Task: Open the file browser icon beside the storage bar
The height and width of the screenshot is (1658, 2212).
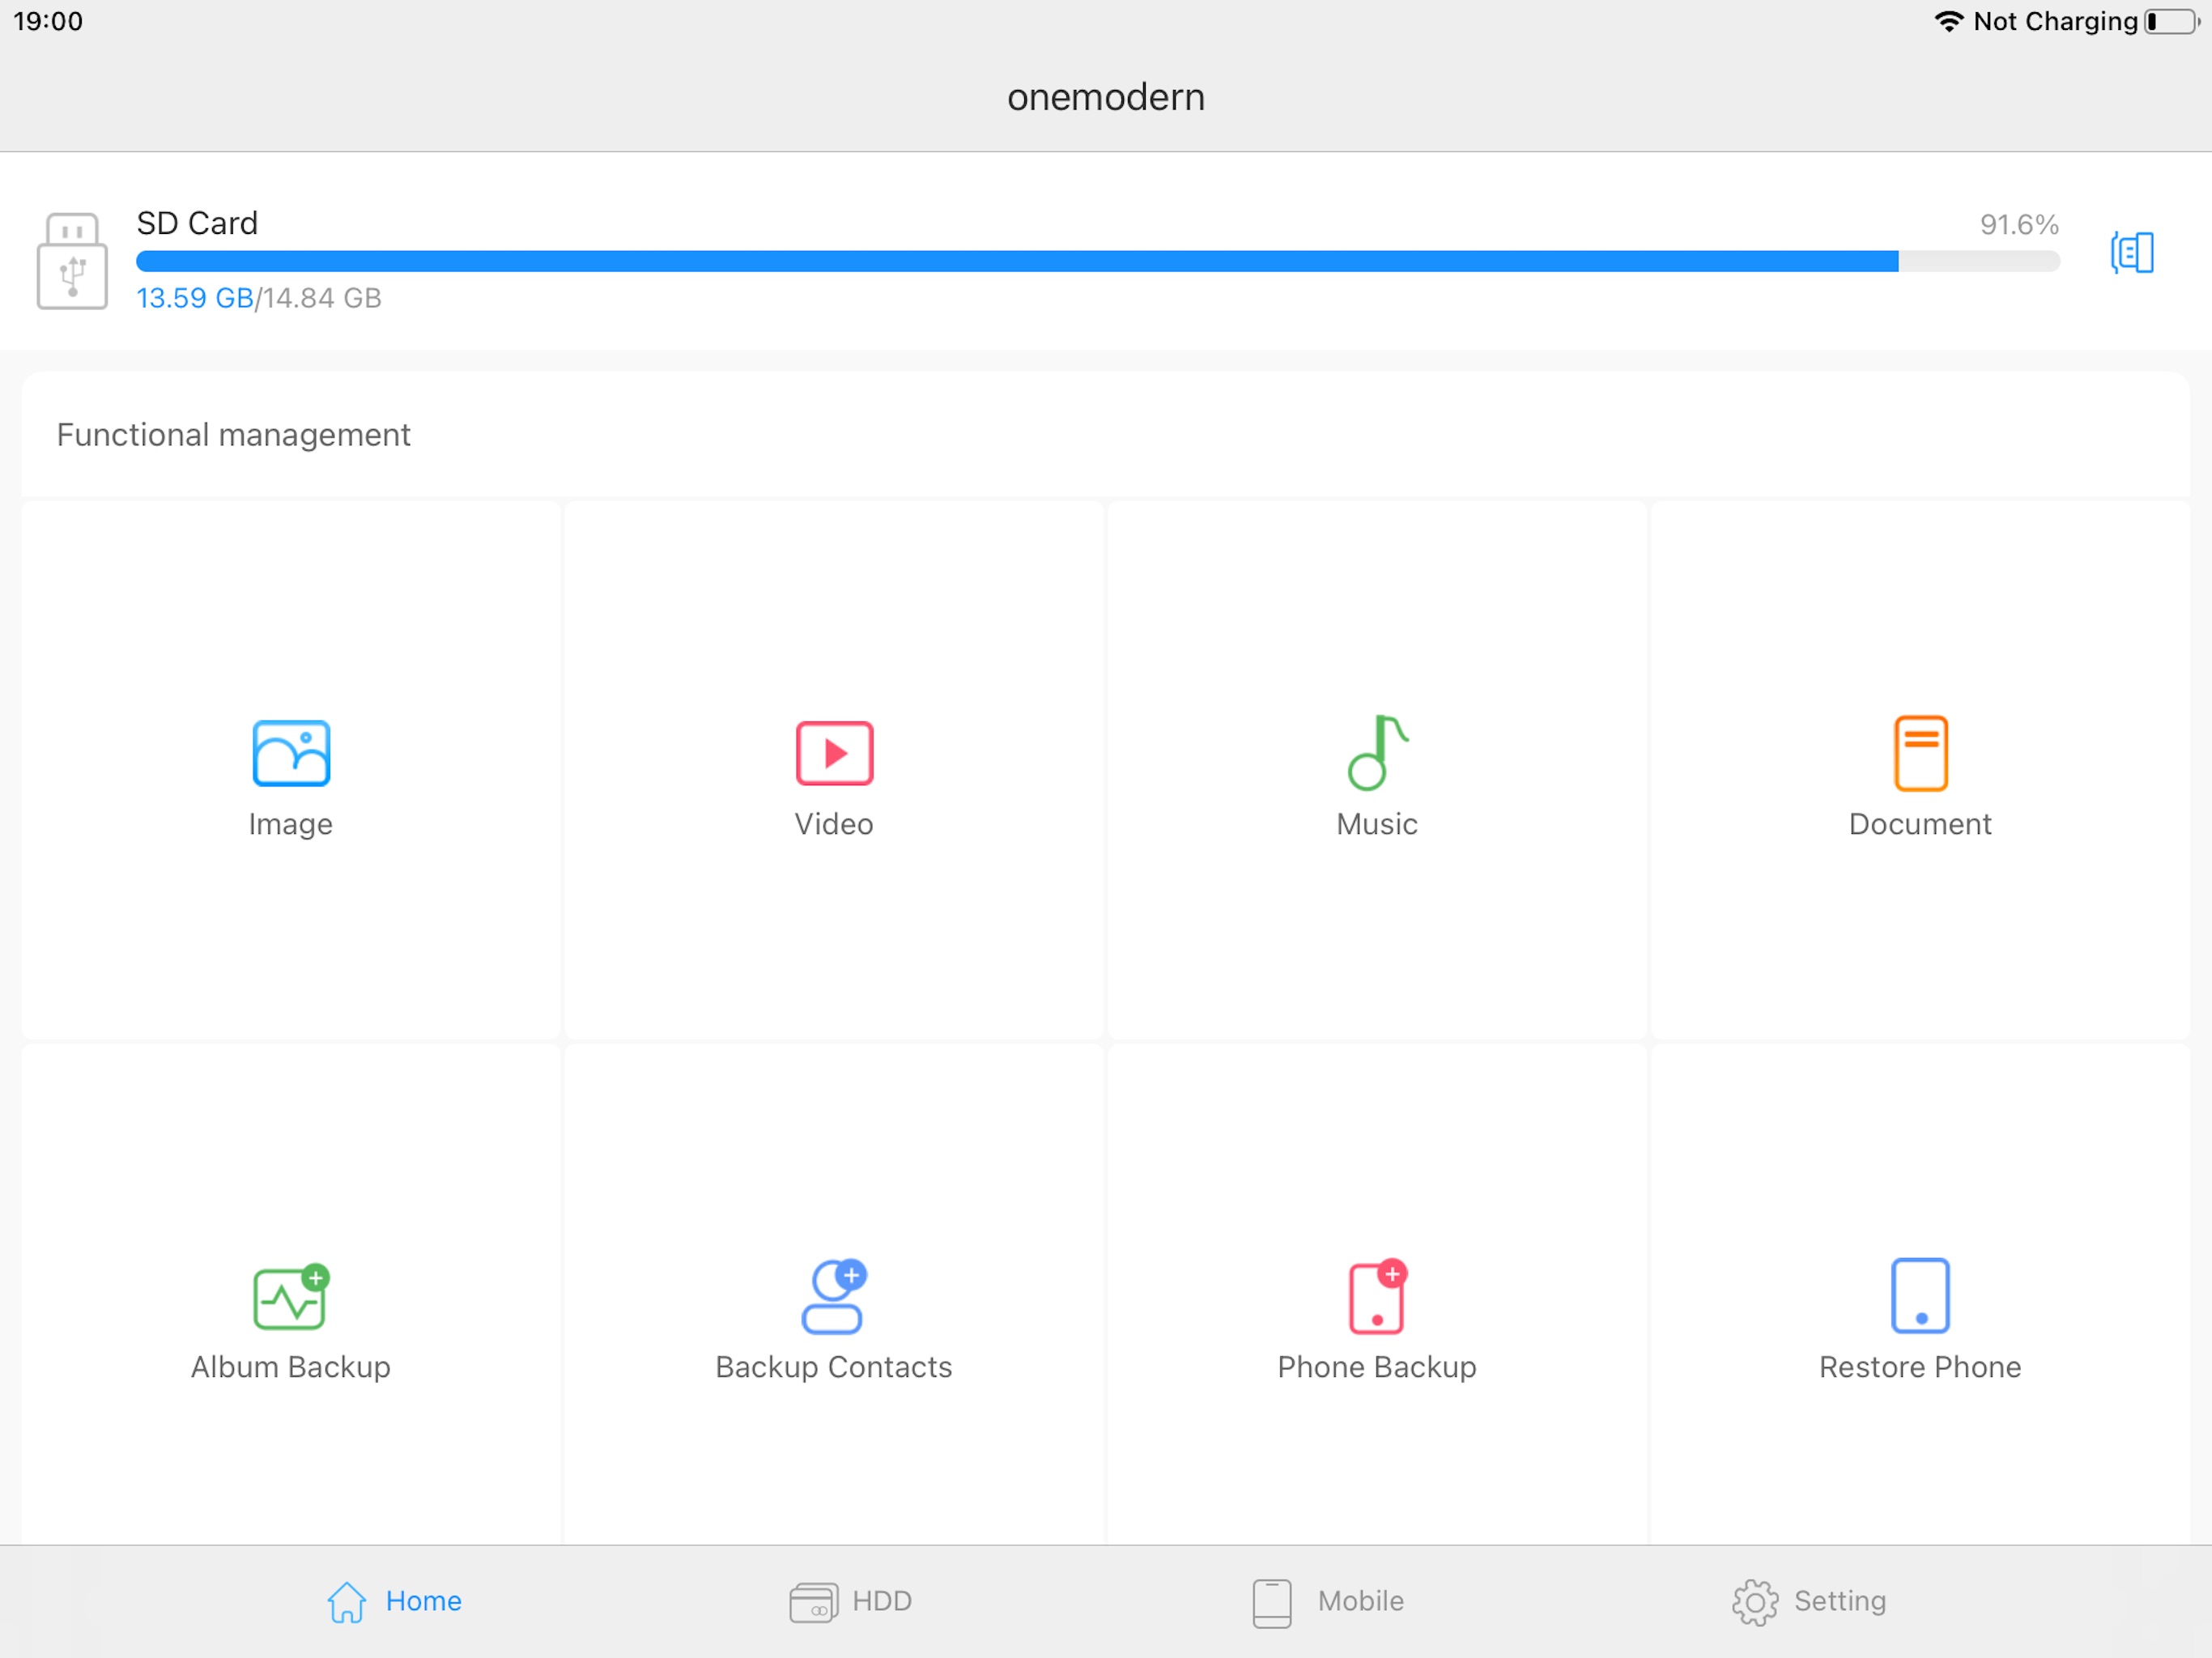Action: click(x=2131, y=252)
